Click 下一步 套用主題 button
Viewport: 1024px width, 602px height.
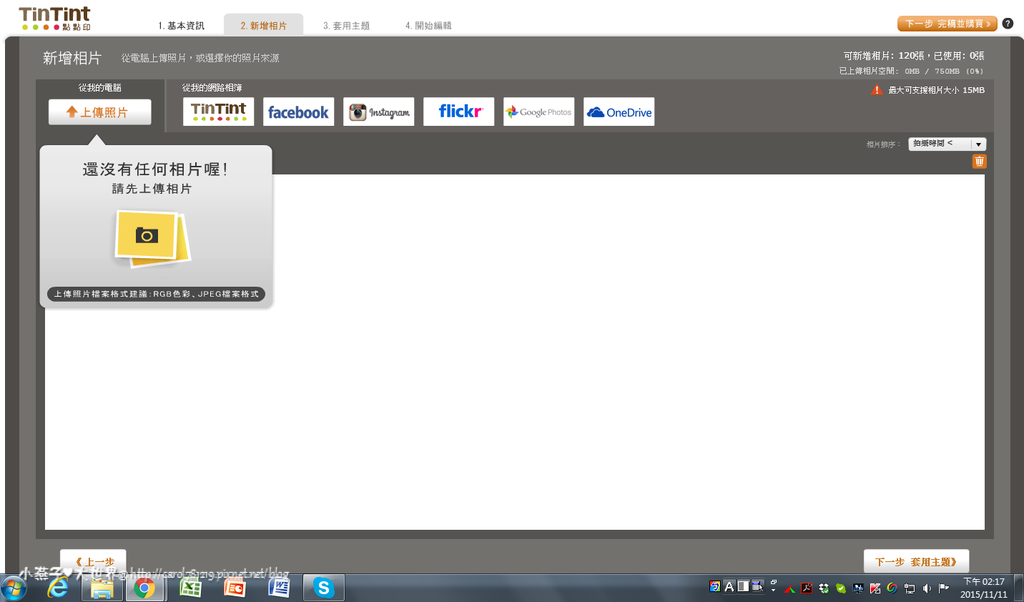coord(916,562)
